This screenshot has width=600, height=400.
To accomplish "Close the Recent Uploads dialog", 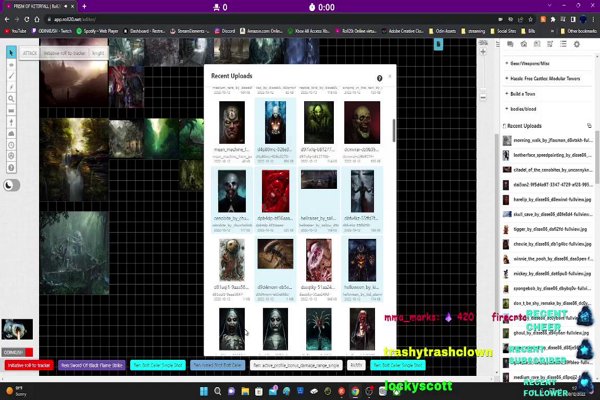I will coord(390,76).
